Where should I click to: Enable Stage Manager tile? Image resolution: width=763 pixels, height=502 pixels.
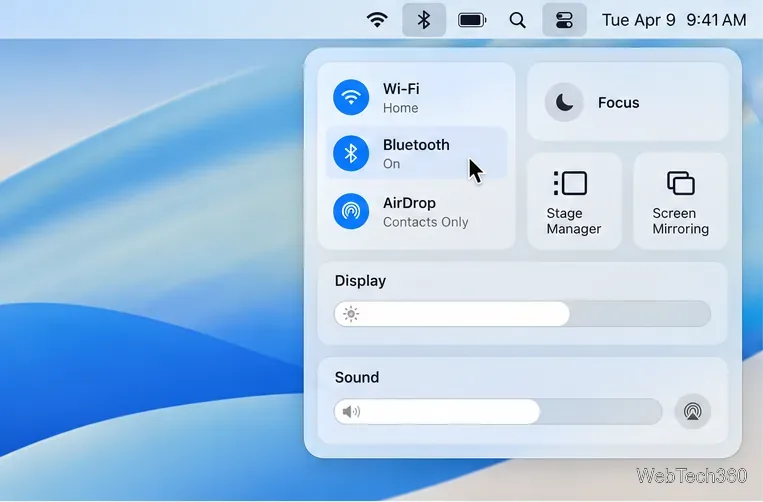point(574,201)
